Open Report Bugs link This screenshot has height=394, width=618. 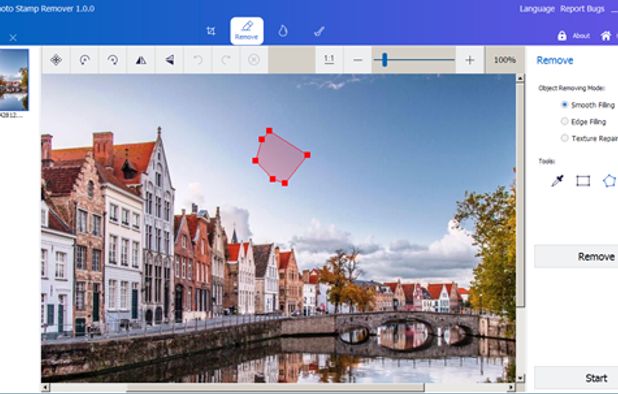tap(582, 9)
